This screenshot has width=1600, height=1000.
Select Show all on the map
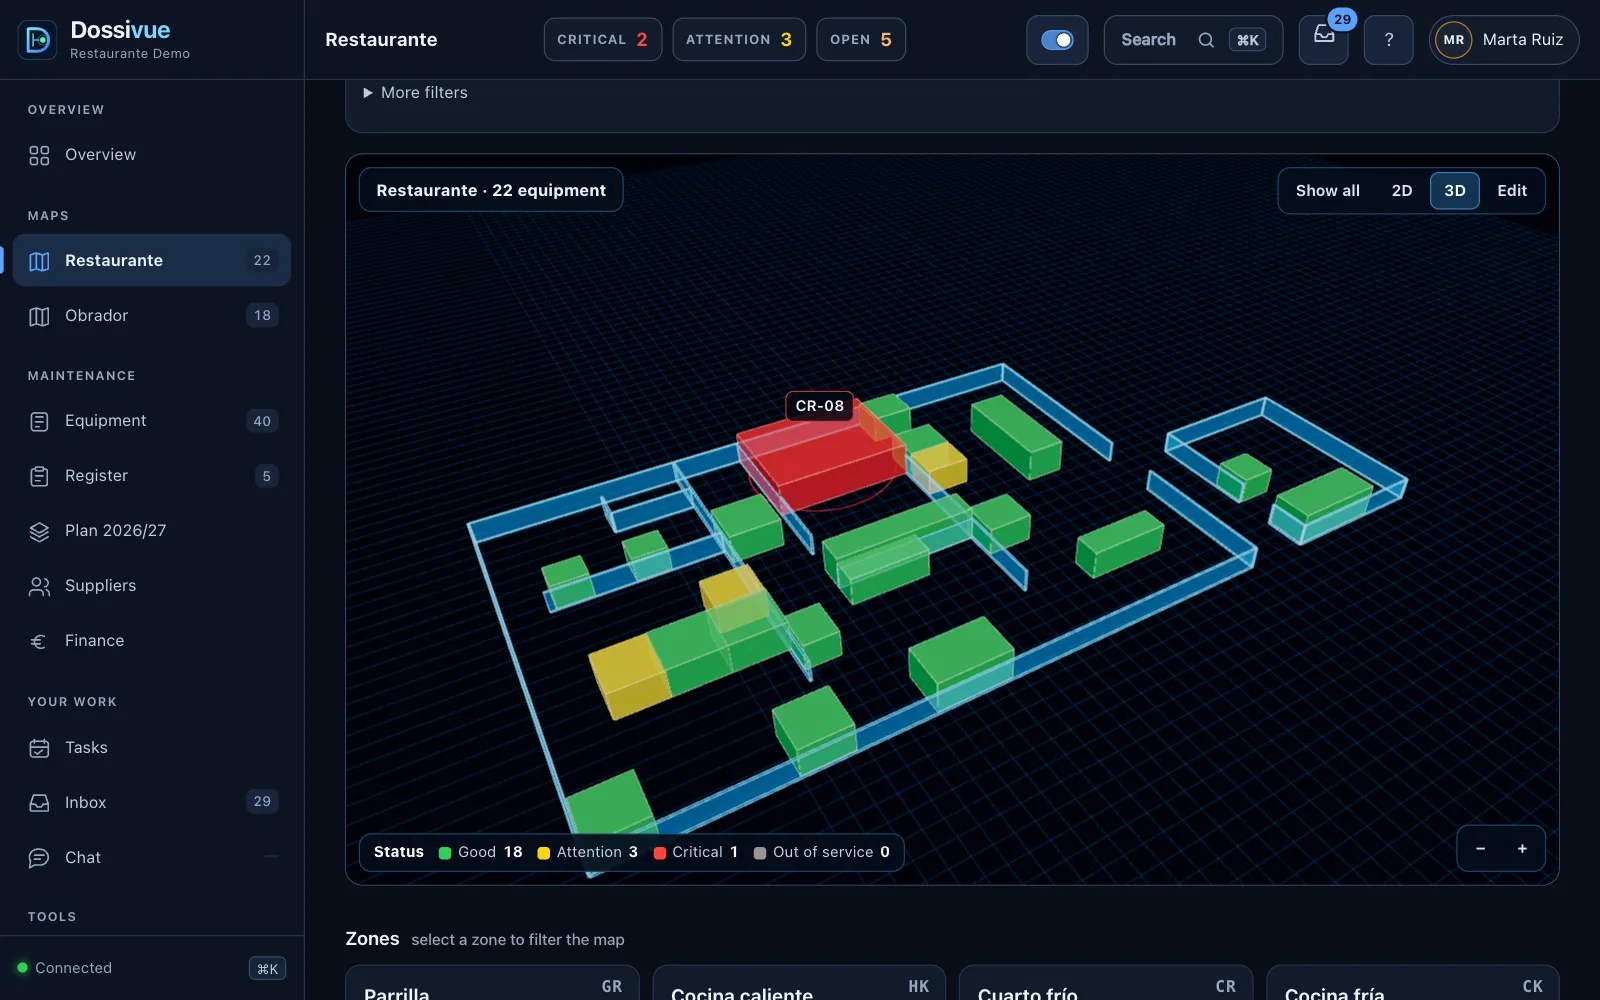[x=1327, y=191]
